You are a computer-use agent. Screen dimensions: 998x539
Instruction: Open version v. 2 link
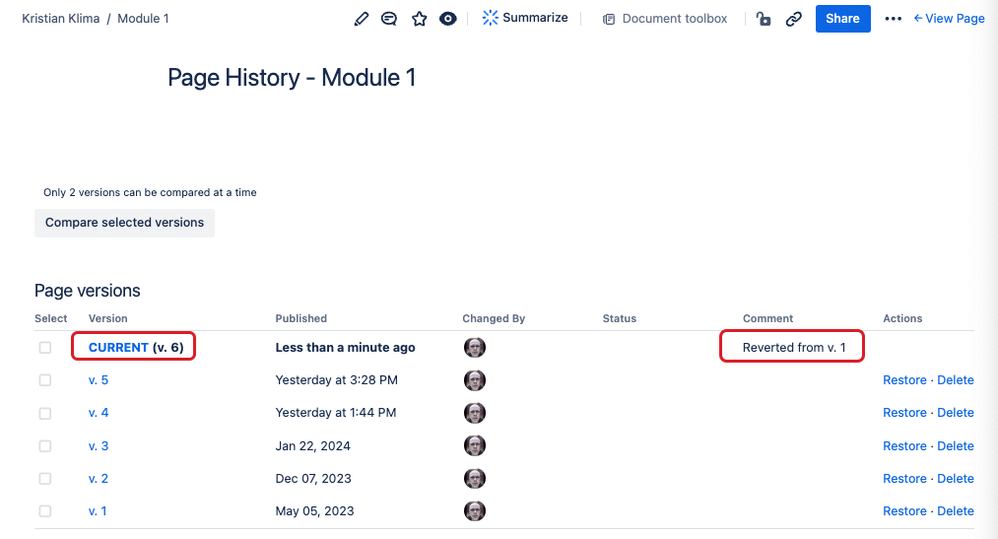98,479
